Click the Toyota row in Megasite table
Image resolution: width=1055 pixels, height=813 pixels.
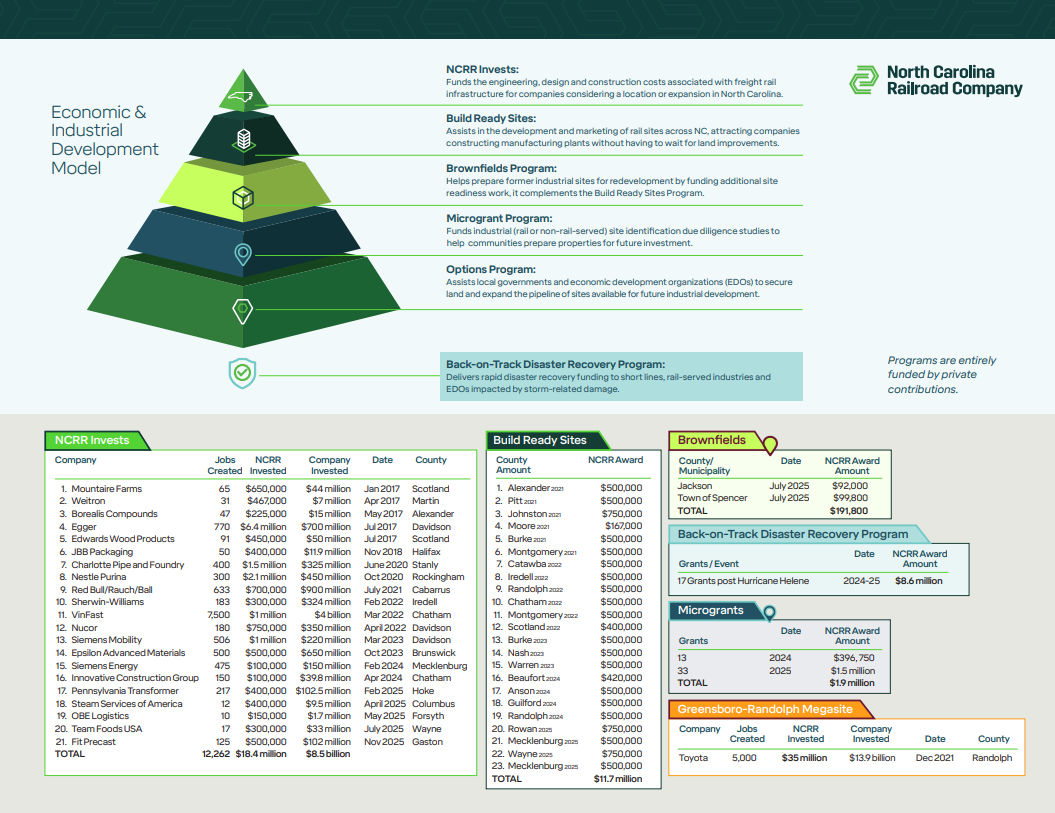(845, 758)
